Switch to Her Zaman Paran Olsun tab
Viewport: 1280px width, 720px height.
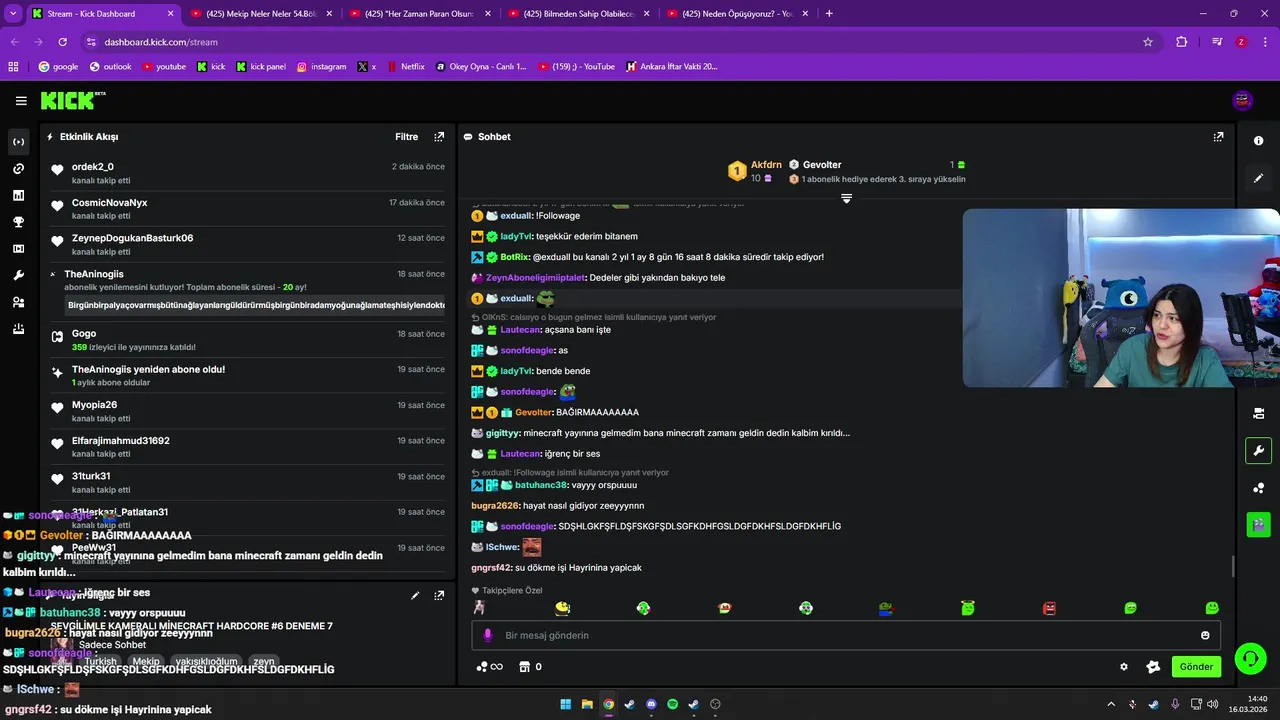click(x=419, y=14)
